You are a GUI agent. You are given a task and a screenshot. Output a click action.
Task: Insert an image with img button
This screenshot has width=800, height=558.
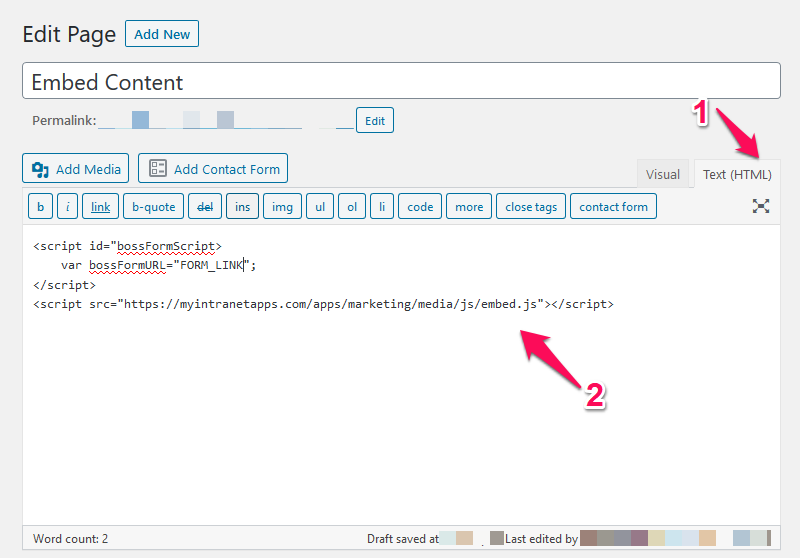pos(282,207)
